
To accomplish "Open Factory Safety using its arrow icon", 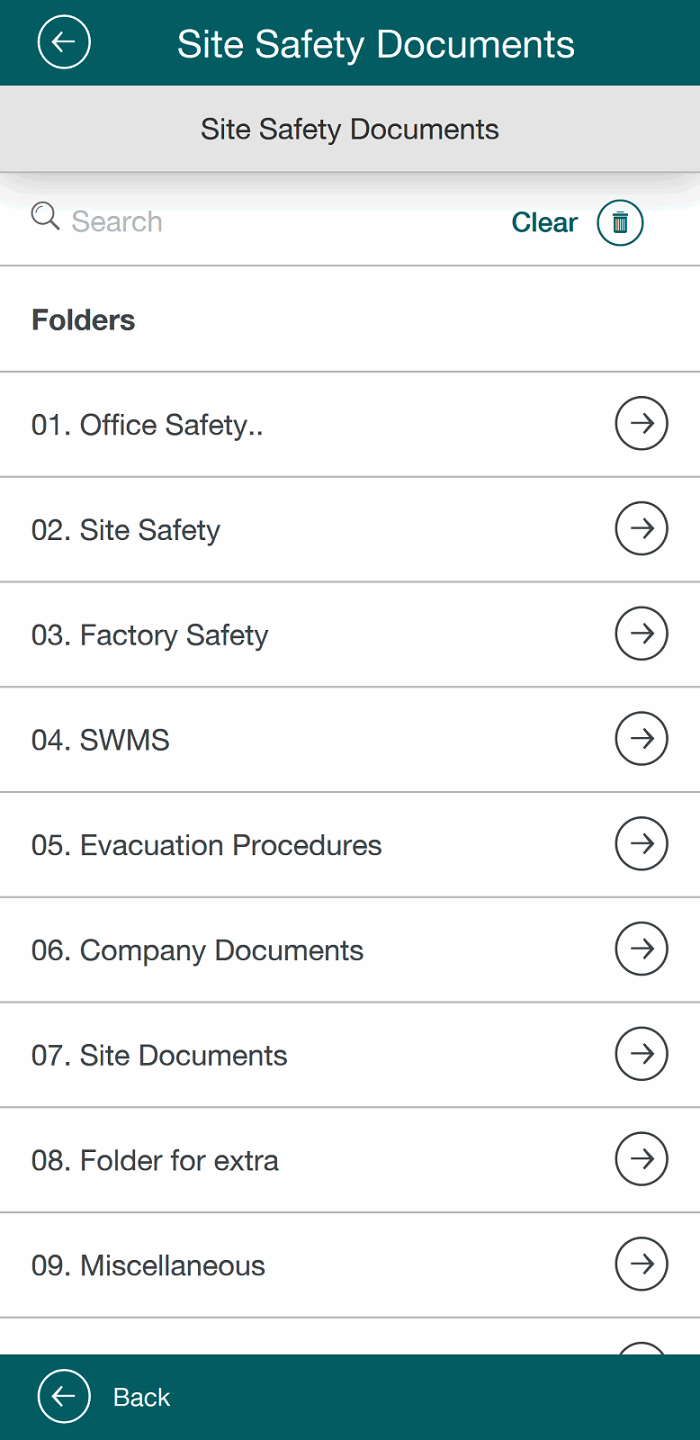I will [641, 634].
